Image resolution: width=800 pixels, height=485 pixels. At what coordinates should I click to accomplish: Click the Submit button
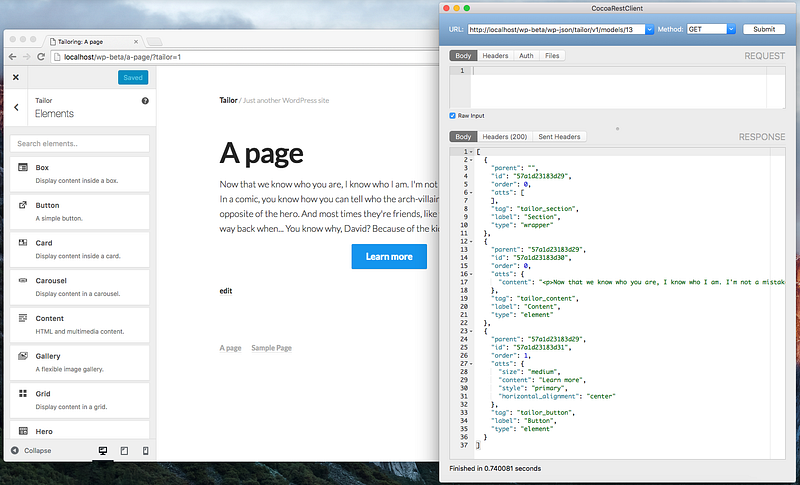tap(764, 30)
